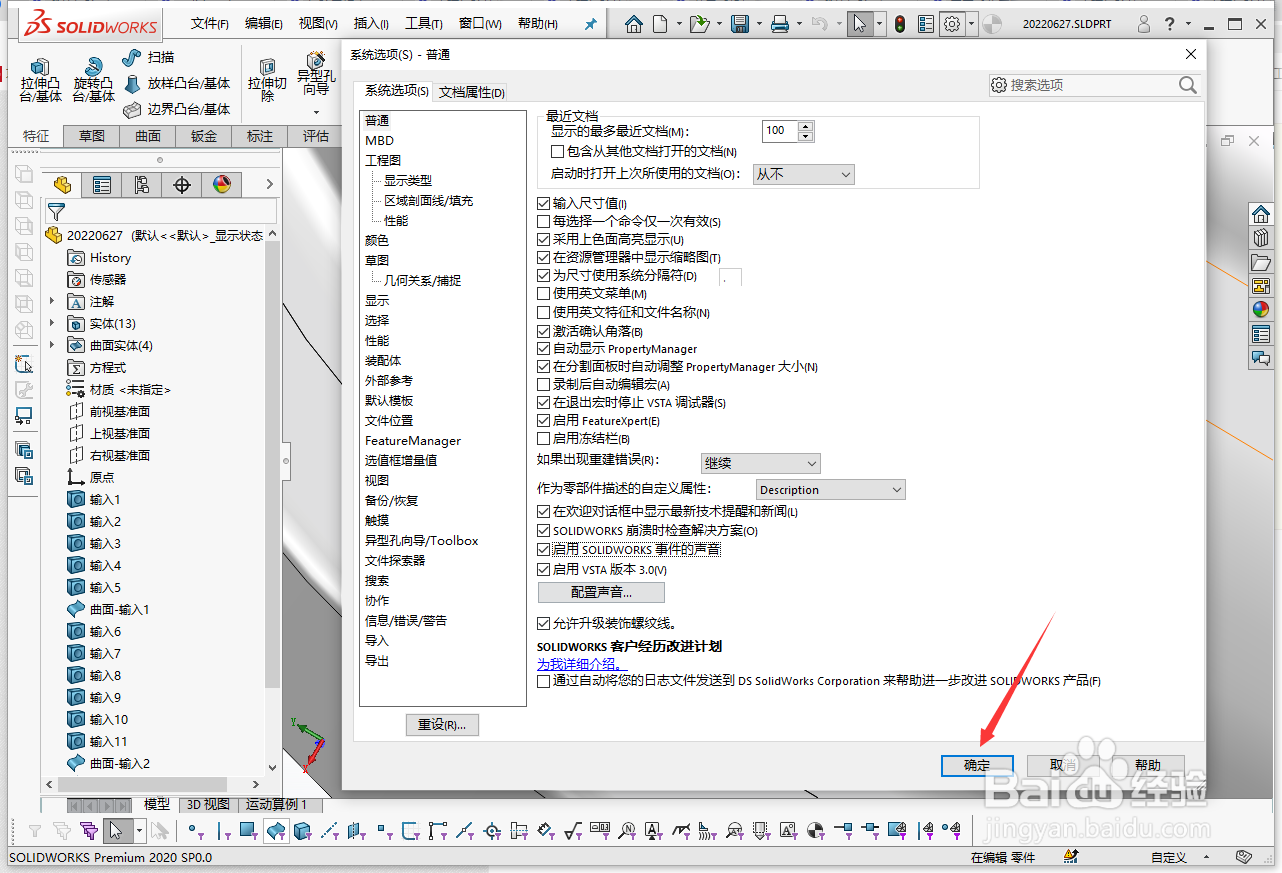
Task: Select the Lofted Boss/Base (放样凸台/基体) tool
Action: (x=176, y=84)
